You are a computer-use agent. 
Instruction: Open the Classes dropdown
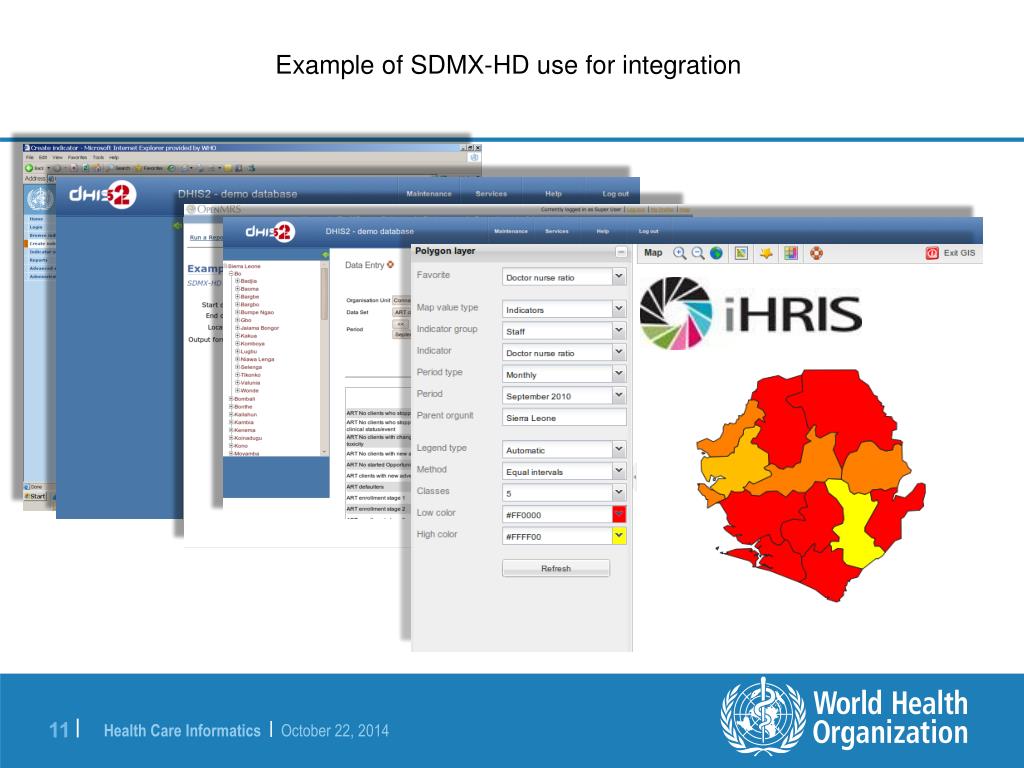(618, 493)
